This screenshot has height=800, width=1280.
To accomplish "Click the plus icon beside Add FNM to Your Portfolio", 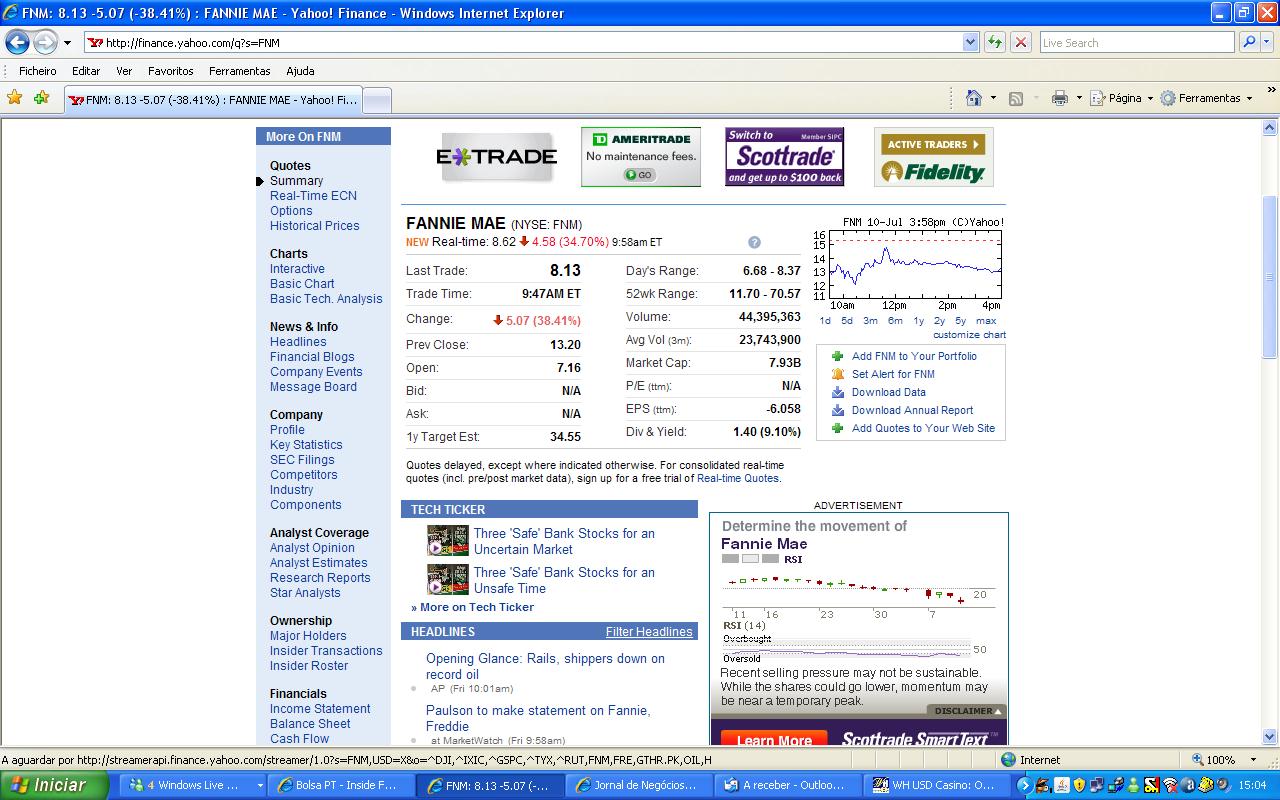I will (838, 356).
